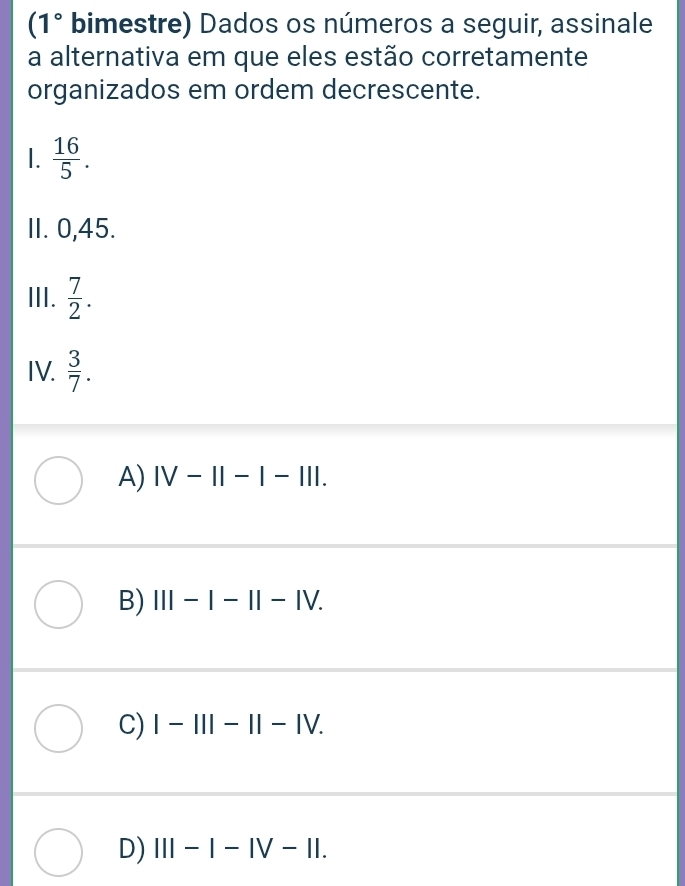Click the Roman numeral 'I.' item label
685x886 pixels.
[x=36, y=160]
